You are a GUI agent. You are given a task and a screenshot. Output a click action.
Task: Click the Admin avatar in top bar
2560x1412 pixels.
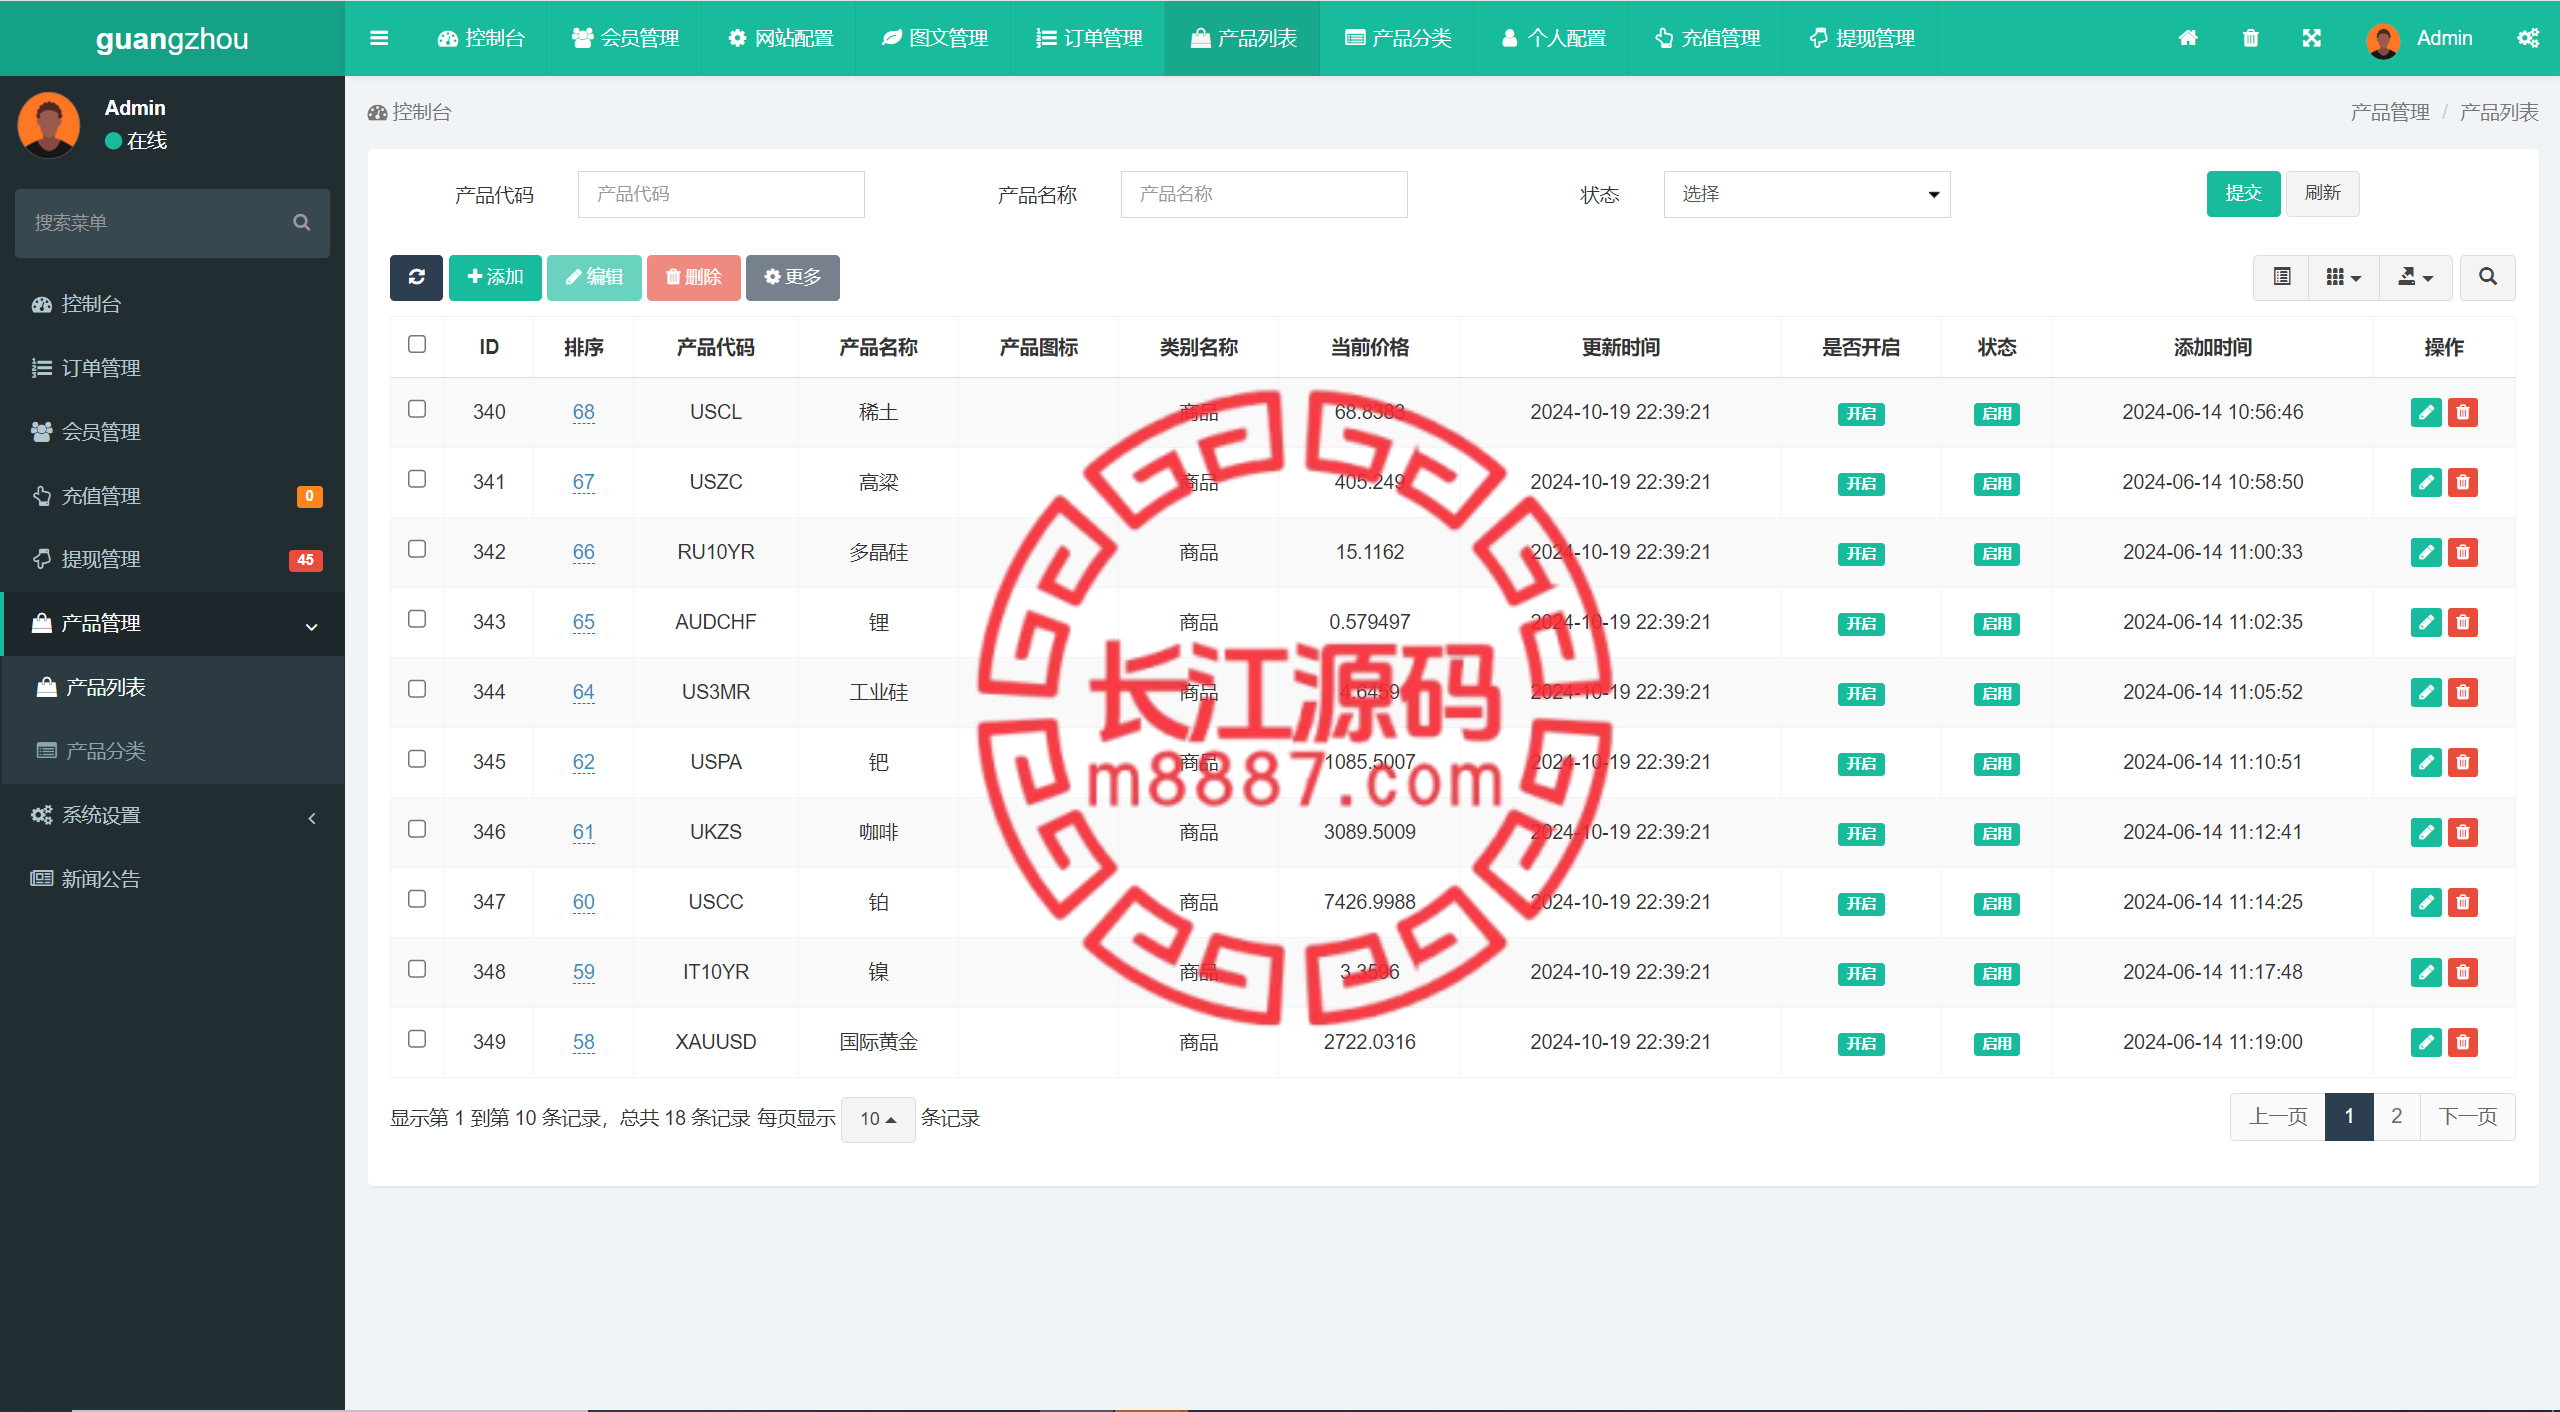pyautogui.click(x=2383, y=40)
